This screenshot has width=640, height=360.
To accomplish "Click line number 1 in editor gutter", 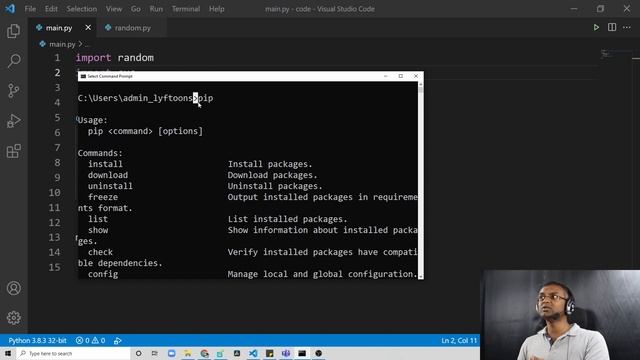I will [57, 58].
